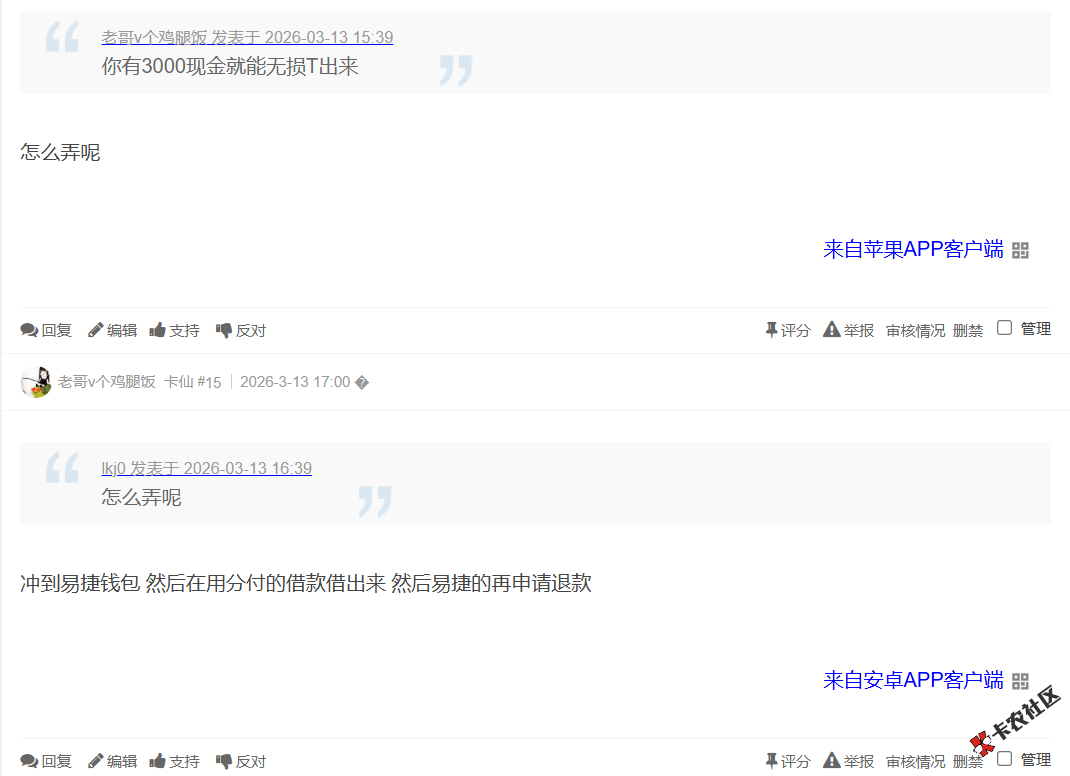This screenshot has width=1070, height=776.
Task: Click the avatar thumbnail of 老哥v个鸡腿饭
Action: coord(35,381)
